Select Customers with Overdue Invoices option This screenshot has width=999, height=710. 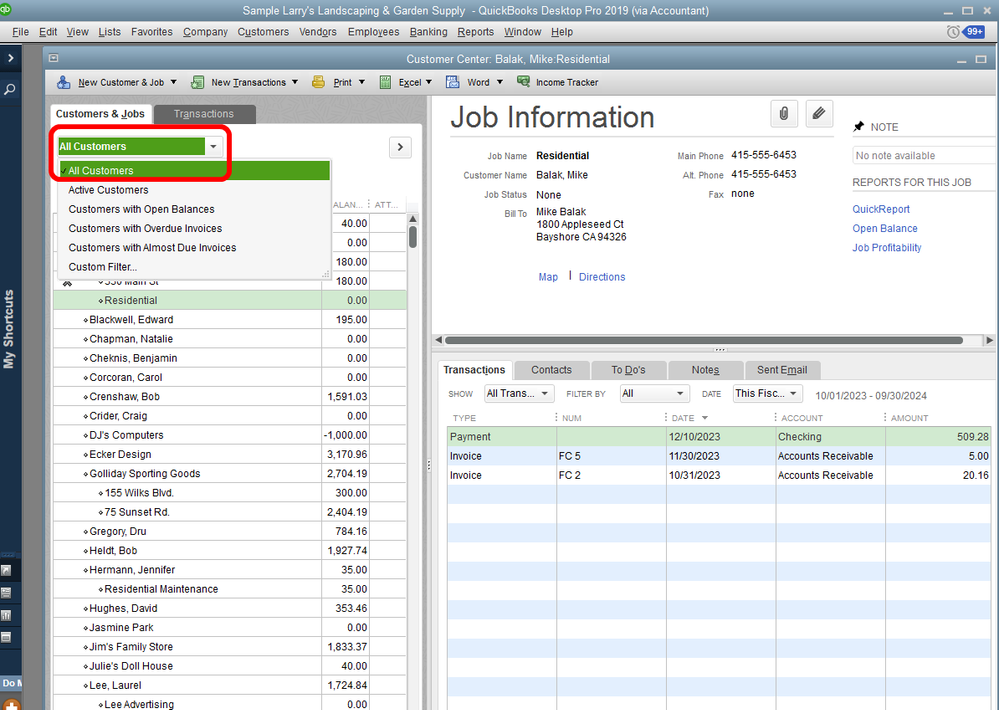coord(194,228)
